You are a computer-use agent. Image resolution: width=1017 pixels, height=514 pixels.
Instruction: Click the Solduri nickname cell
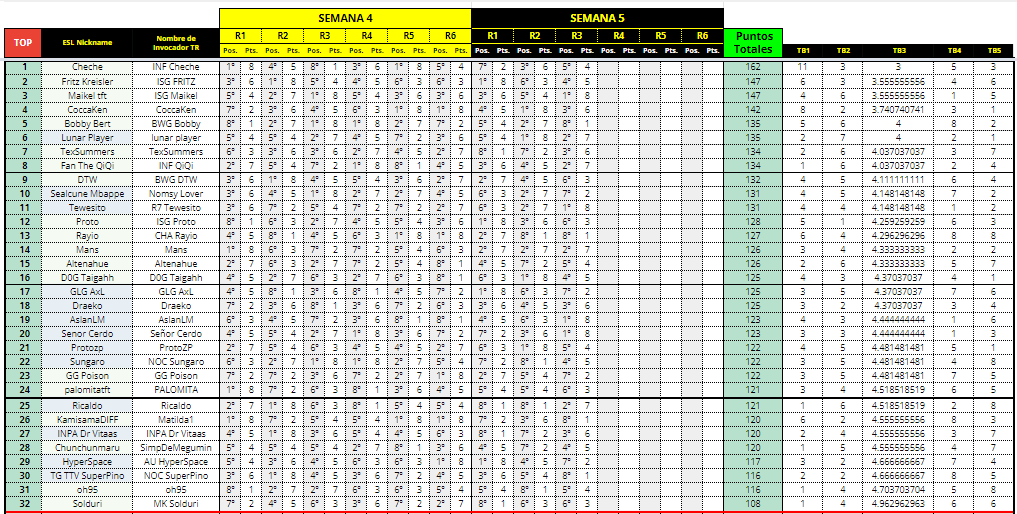(87, 504)
